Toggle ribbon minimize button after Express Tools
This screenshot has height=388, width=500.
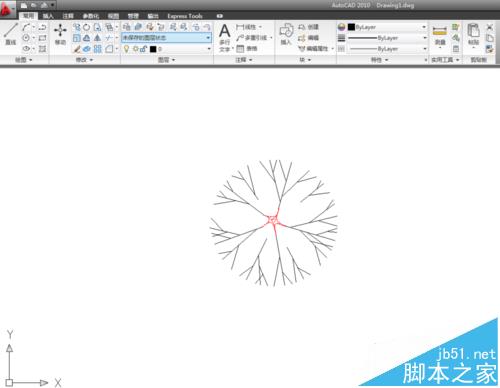(219, 16)
